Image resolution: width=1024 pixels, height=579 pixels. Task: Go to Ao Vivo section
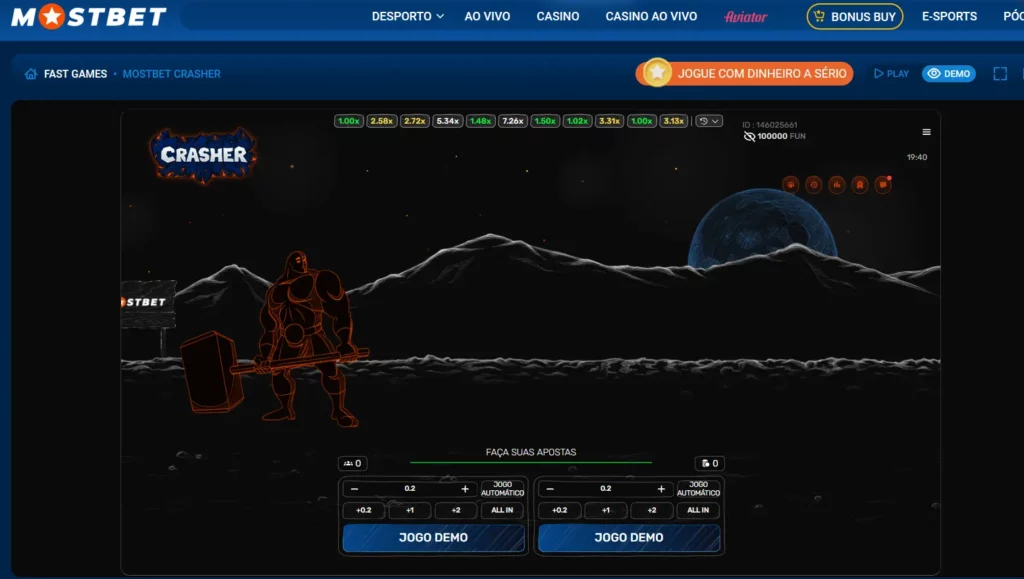pyautogui.click(x=487, y=16)
